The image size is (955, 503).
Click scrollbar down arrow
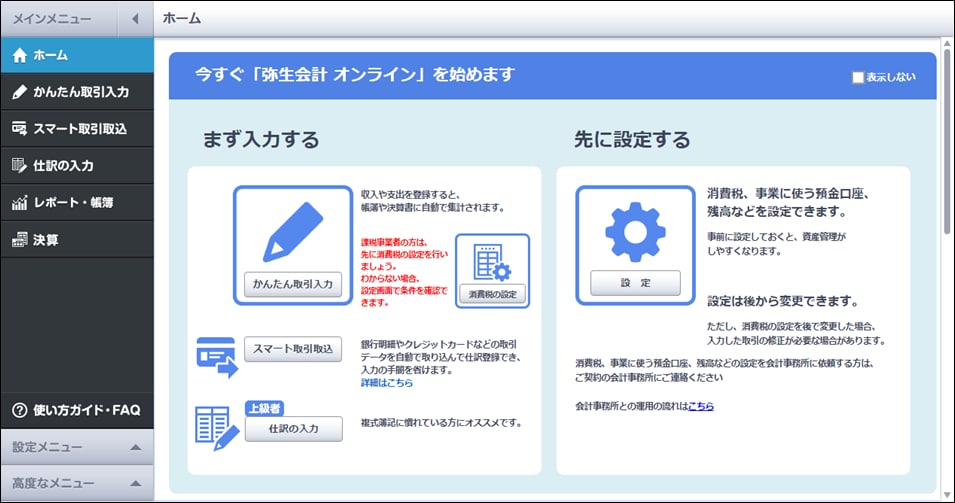click(947, 494)
